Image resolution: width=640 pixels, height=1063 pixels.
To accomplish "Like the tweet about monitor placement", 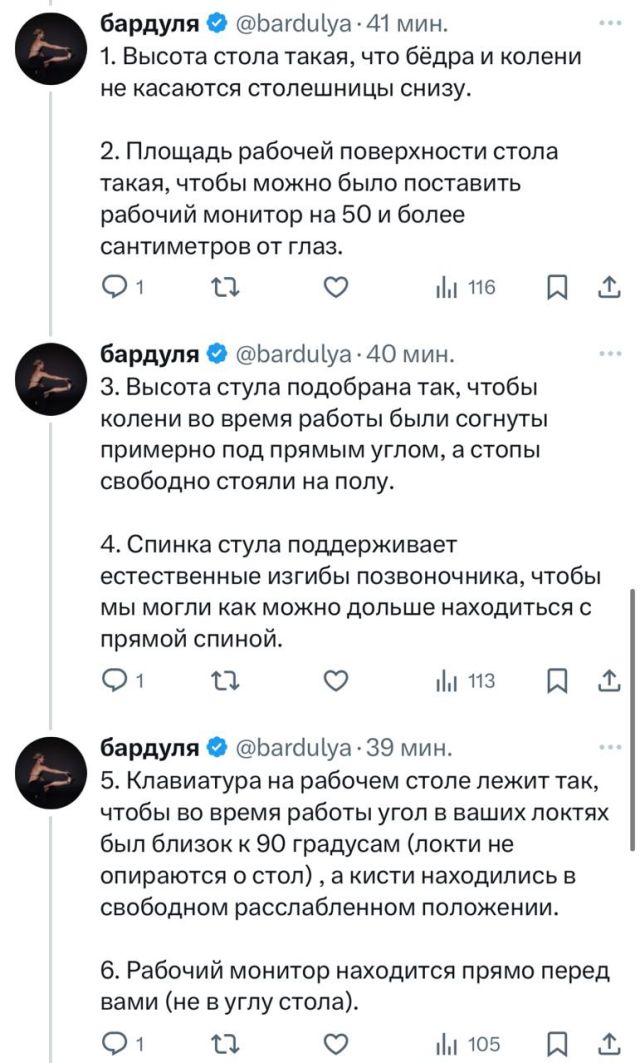I will click(x=337, y=1044).
